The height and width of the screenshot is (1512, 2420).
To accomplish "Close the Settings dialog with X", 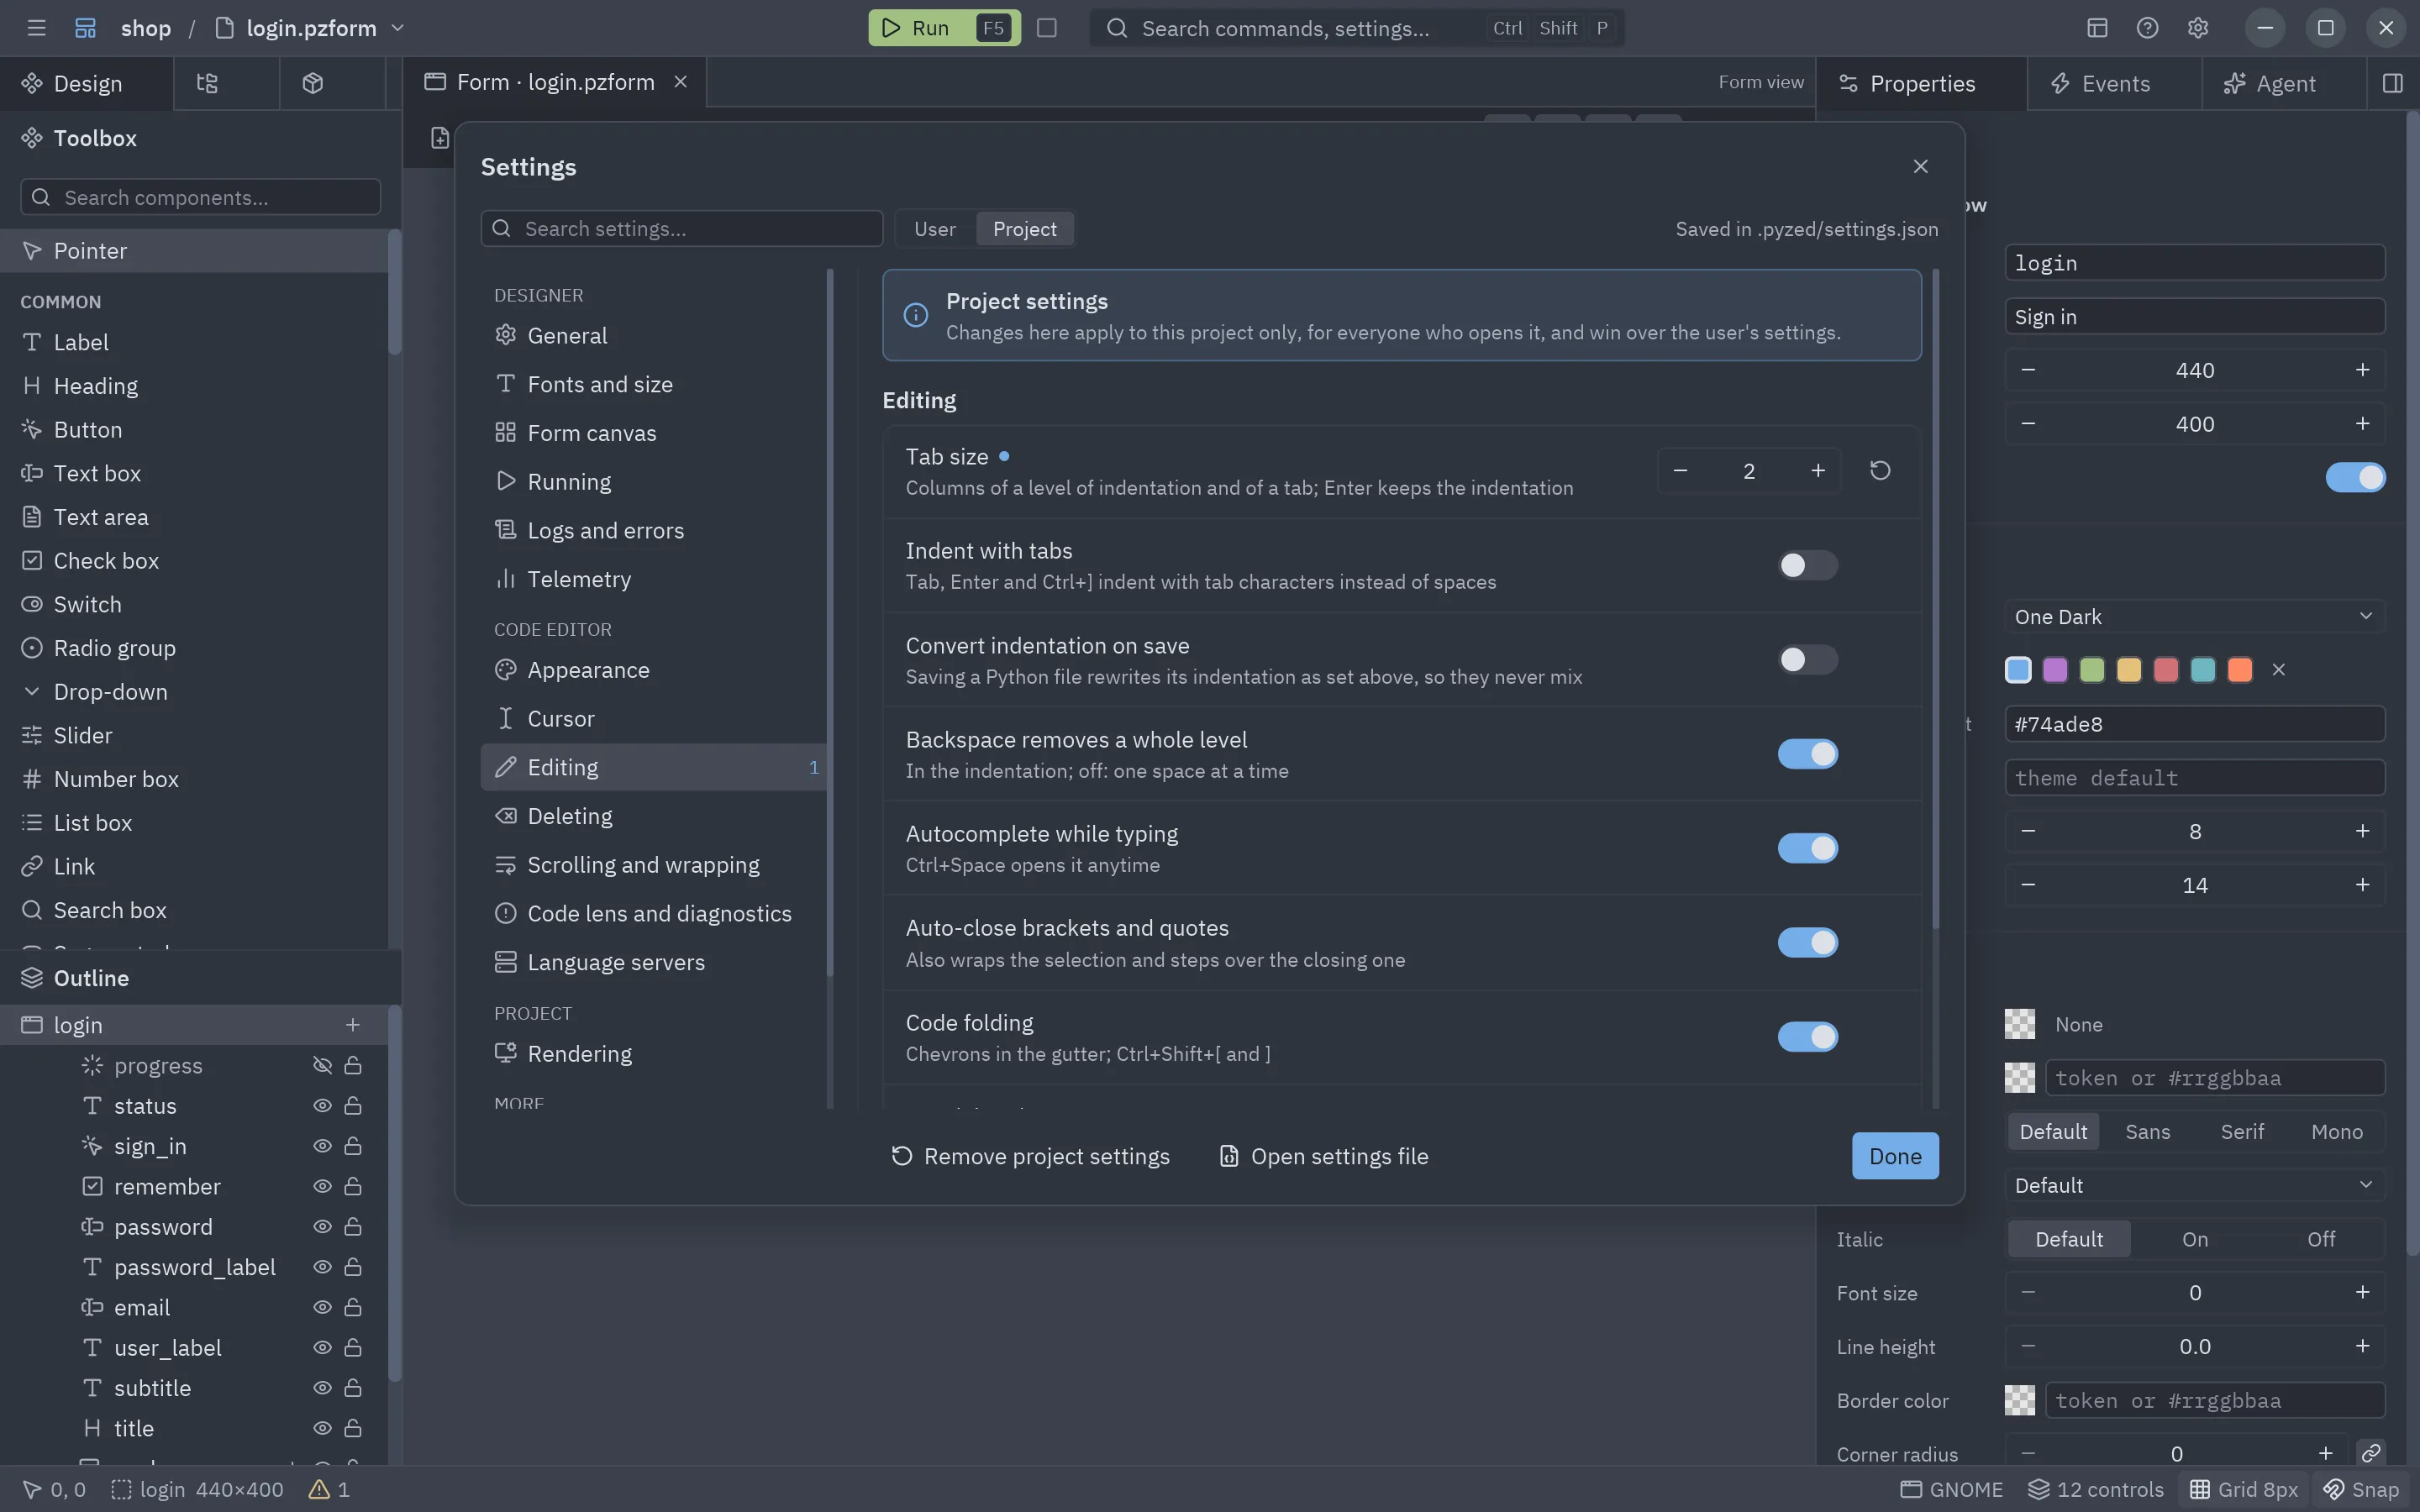I will click(x=1920, y=166).
